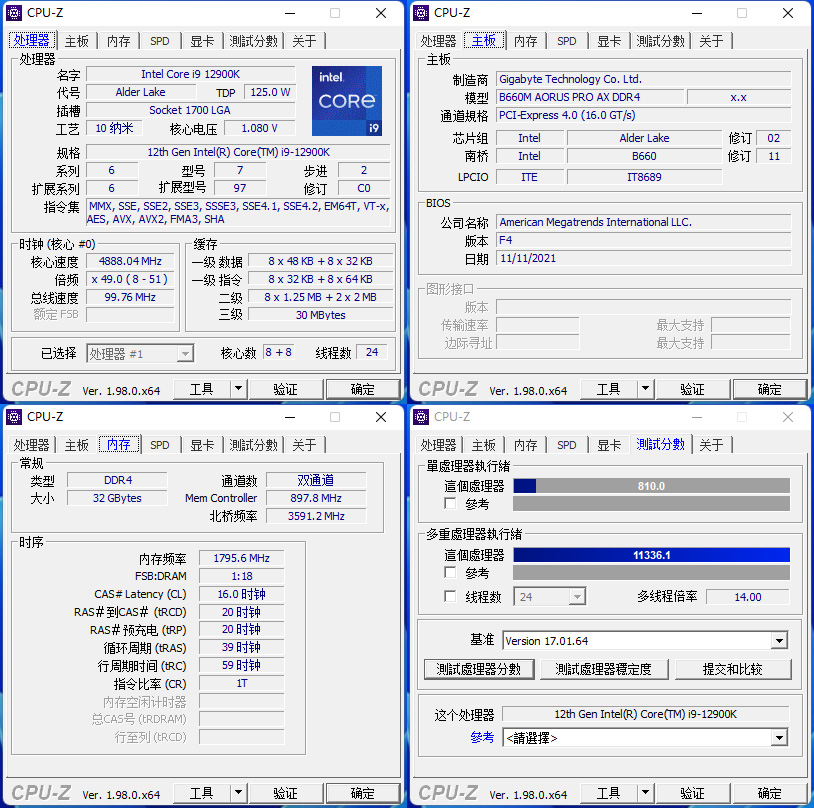Enable the 线程数 checkbox in the benchmark window

coord(450,596)
